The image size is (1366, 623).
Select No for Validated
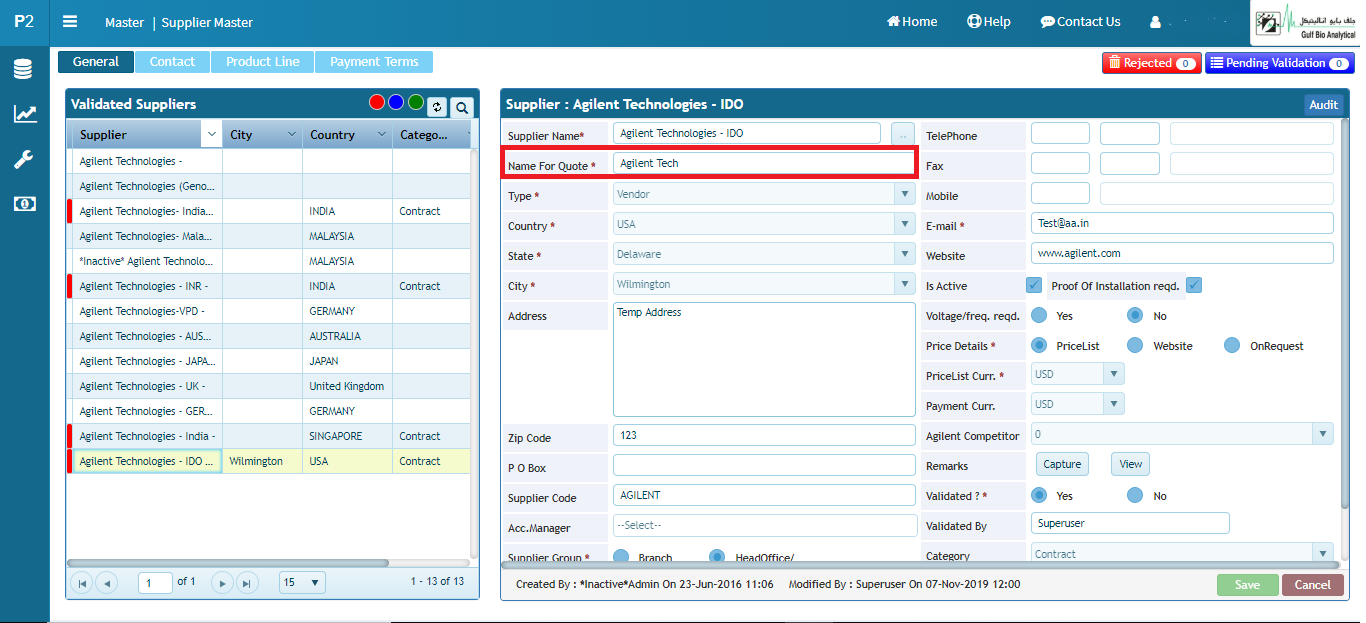pos(1135,495)
